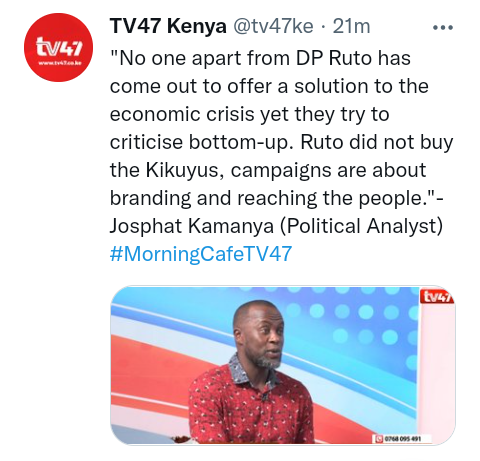Click the name Josphat Kamanya in tweet
480x461 pixels.
[192, 226]
